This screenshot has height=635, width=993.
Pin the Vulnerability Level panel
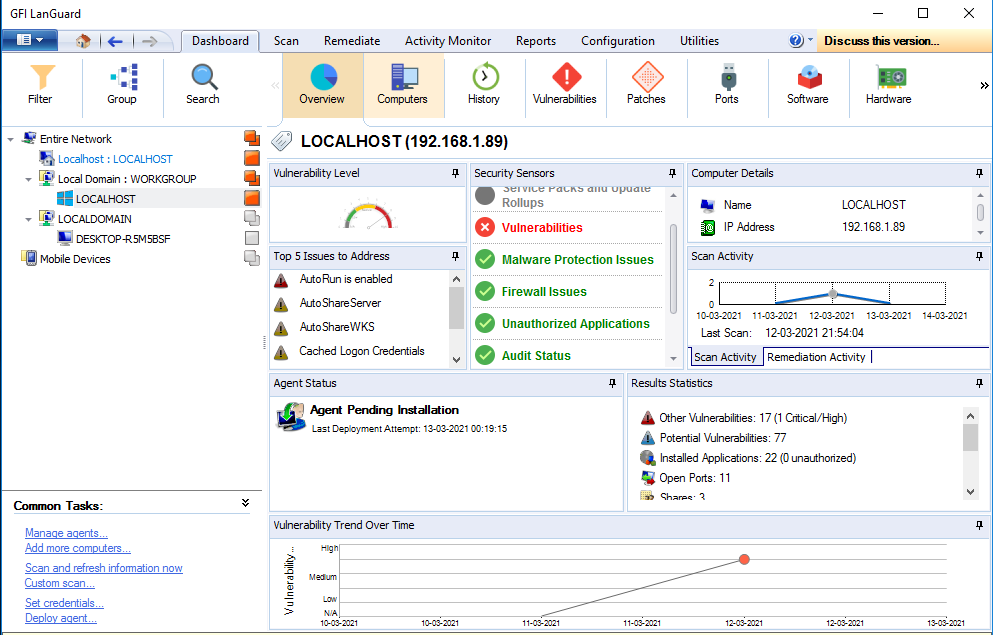[455, 173]
